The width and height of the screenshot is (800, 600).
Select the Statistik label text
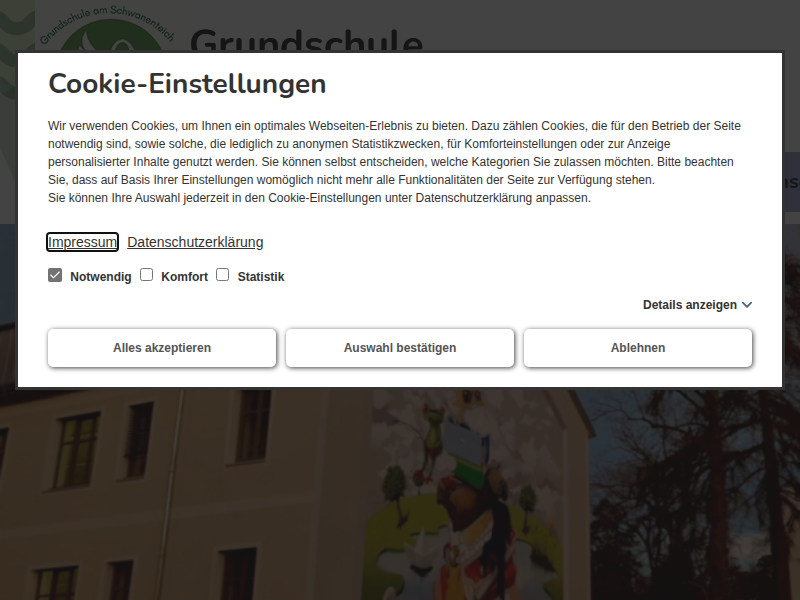[x=261, y=277]
